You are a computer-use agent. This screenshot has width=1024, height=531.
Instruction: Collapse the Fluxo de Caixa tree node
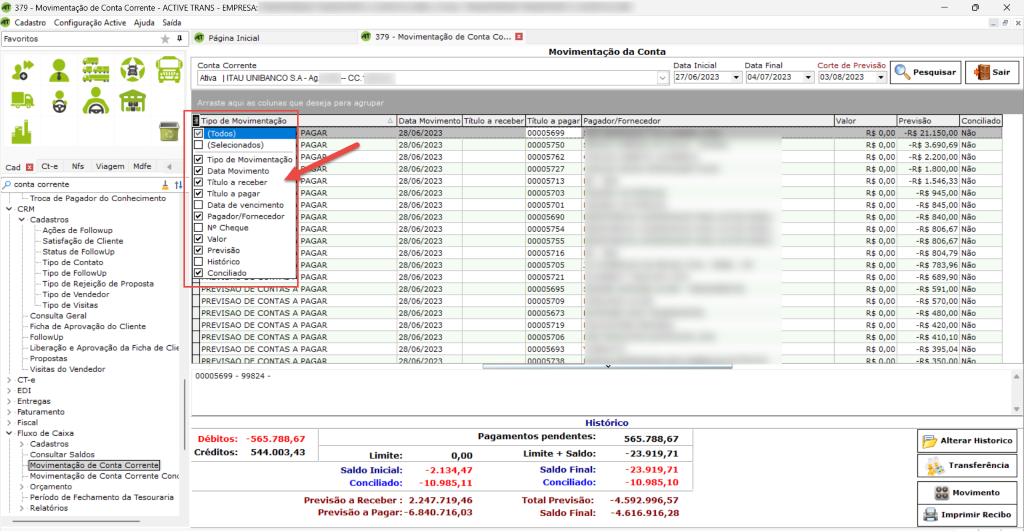click(x=9, y=433)
